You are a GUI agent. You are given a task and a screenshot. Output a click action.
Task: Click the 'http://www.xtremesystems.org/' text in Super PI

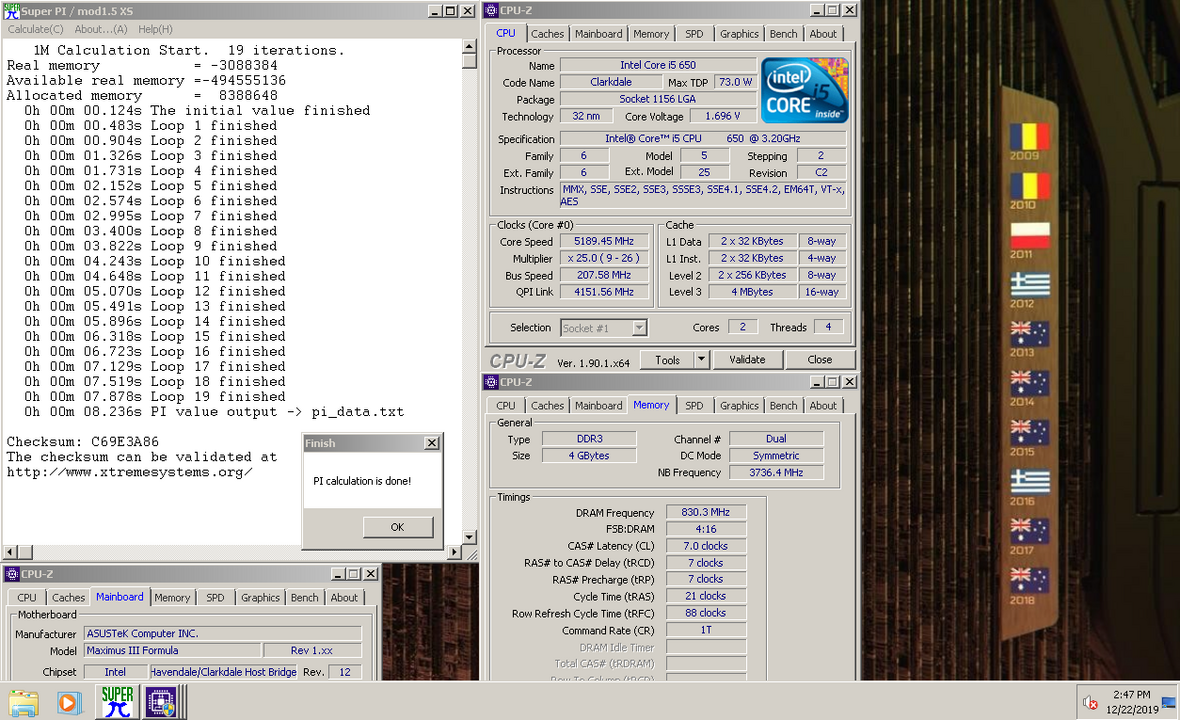pos(129,472)
